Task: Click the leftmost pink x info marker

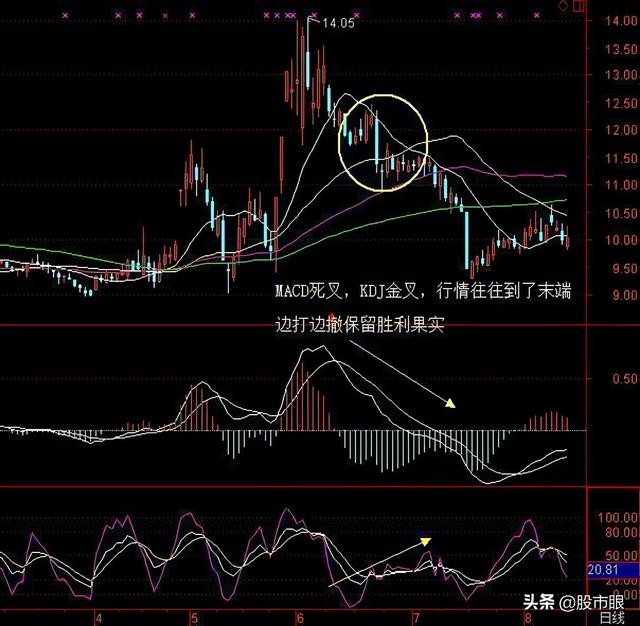Action: coord(65,16)
